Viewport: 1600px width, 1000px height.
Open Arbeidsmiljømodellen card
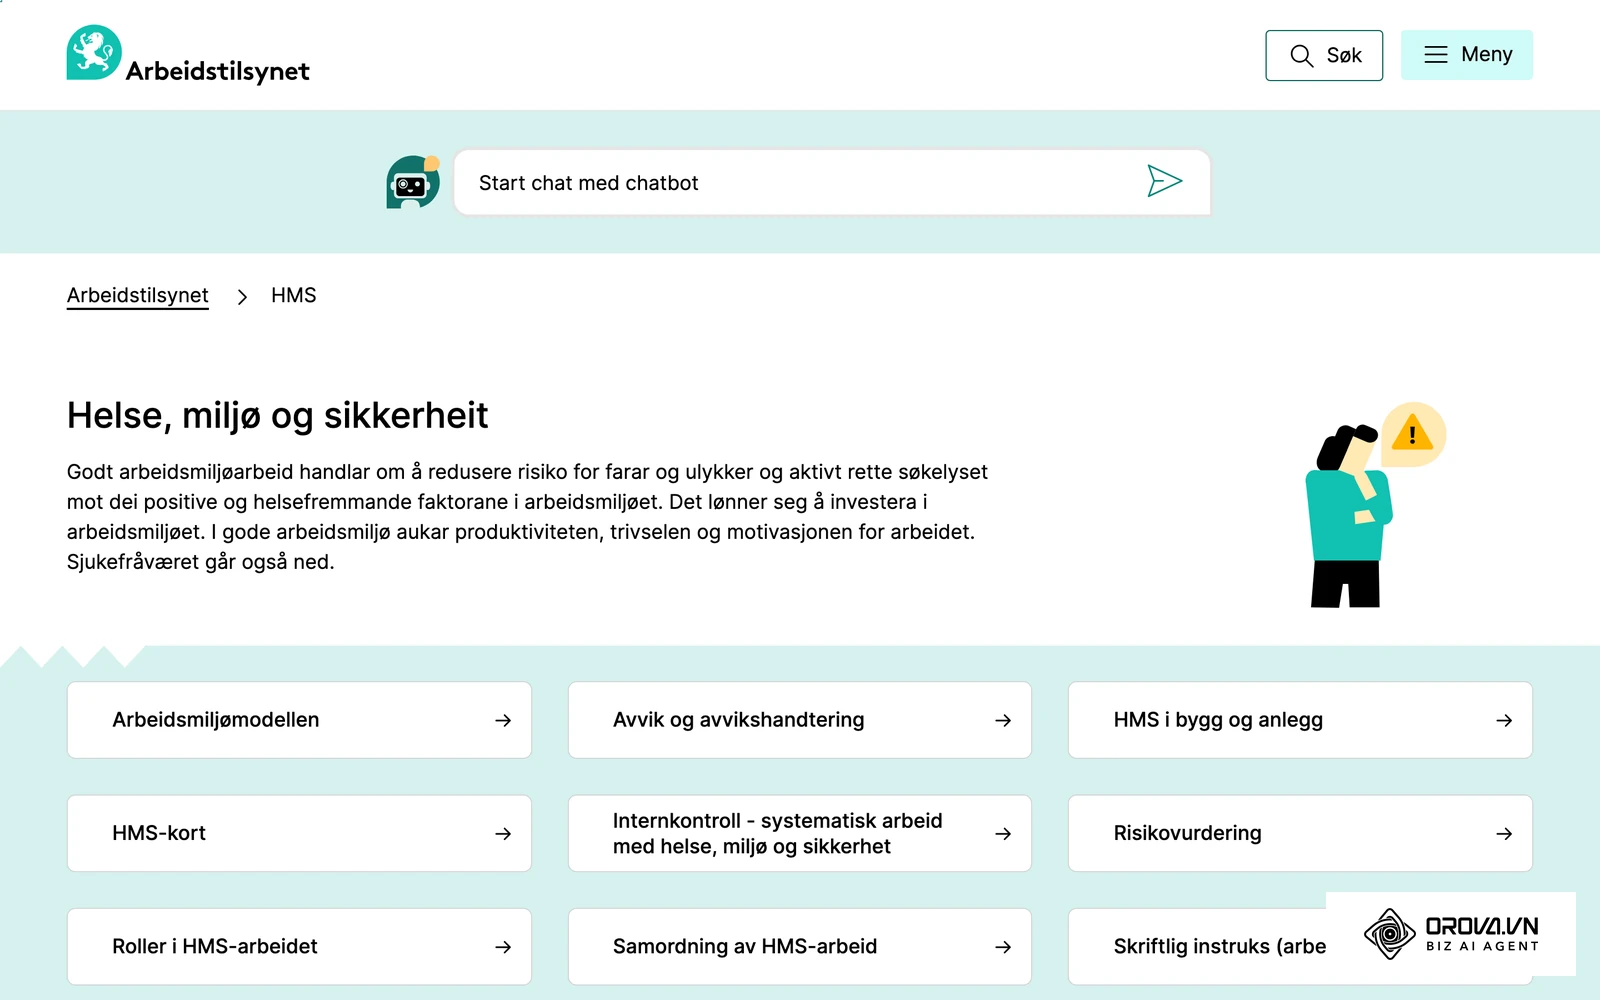coord(299,720)
